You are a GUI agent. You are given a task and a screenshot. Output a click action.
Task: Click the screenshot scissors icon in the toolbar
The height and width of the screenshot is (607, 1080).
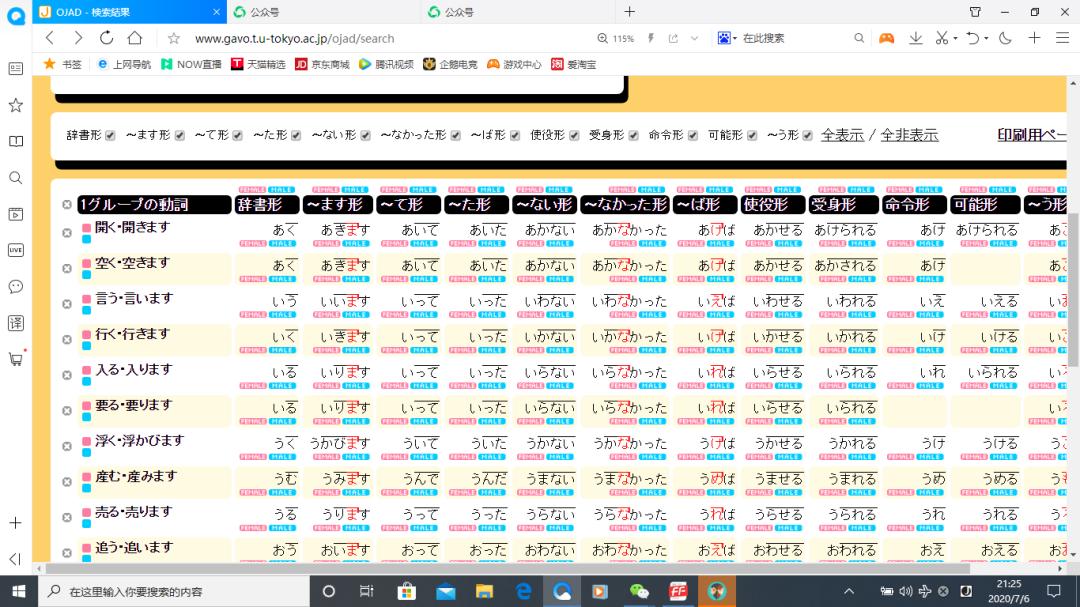coord(941,37)
